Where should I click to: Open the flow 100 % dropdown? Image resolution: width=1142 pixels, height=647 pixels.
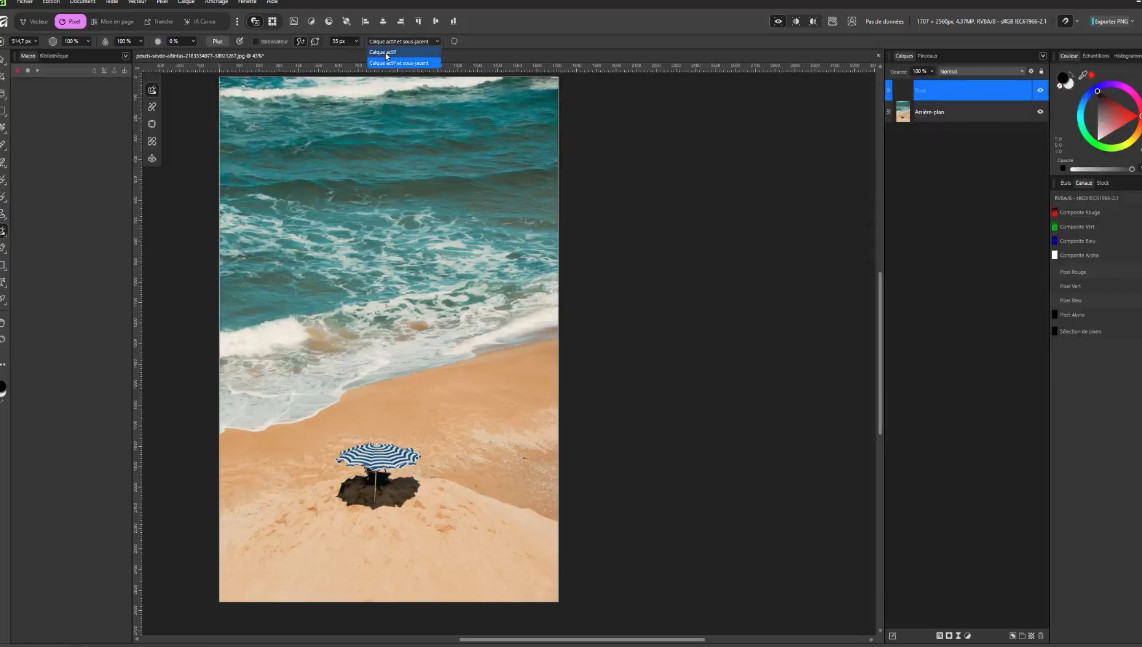point(129,42)
